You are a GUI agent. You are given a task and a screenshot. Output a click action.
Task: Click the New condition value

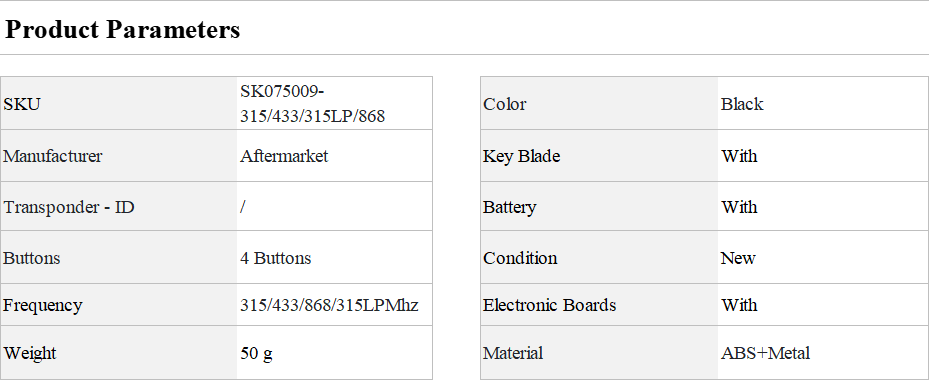(x=738, y=258)
